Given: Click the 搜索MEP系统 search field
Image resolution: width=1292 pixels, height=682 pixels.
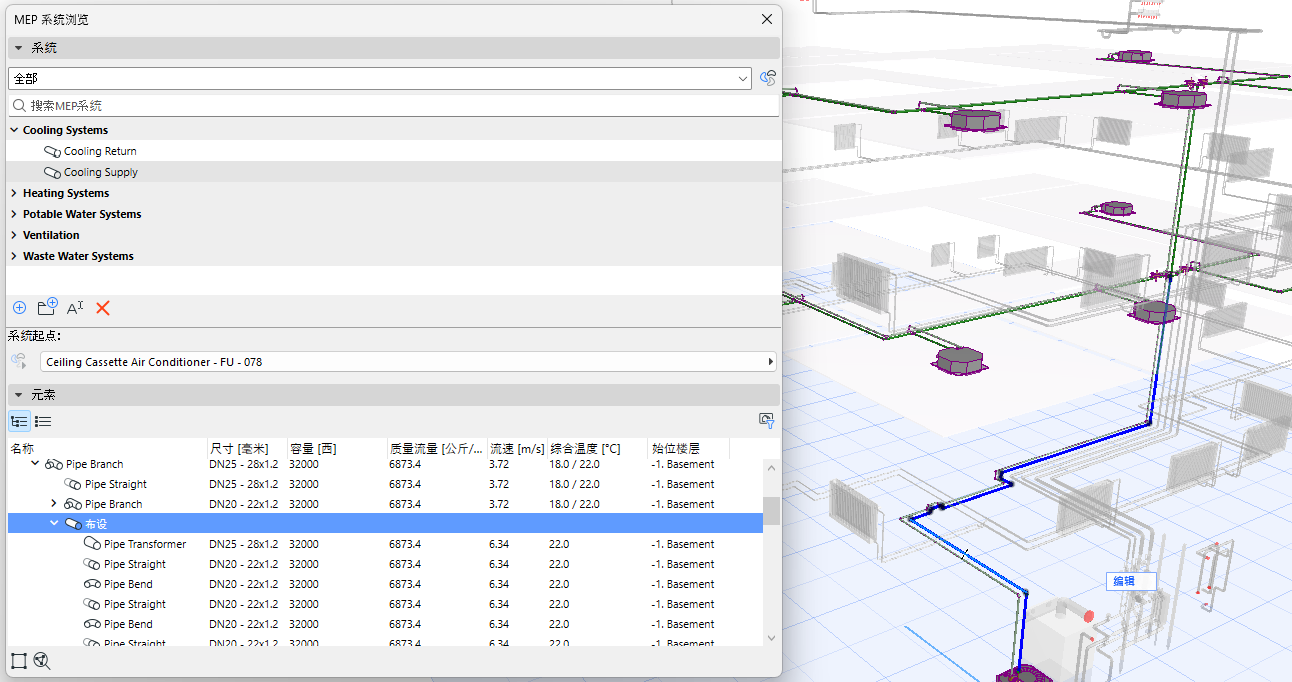Looking at the screenshot, I should click(x=393, y=105).
